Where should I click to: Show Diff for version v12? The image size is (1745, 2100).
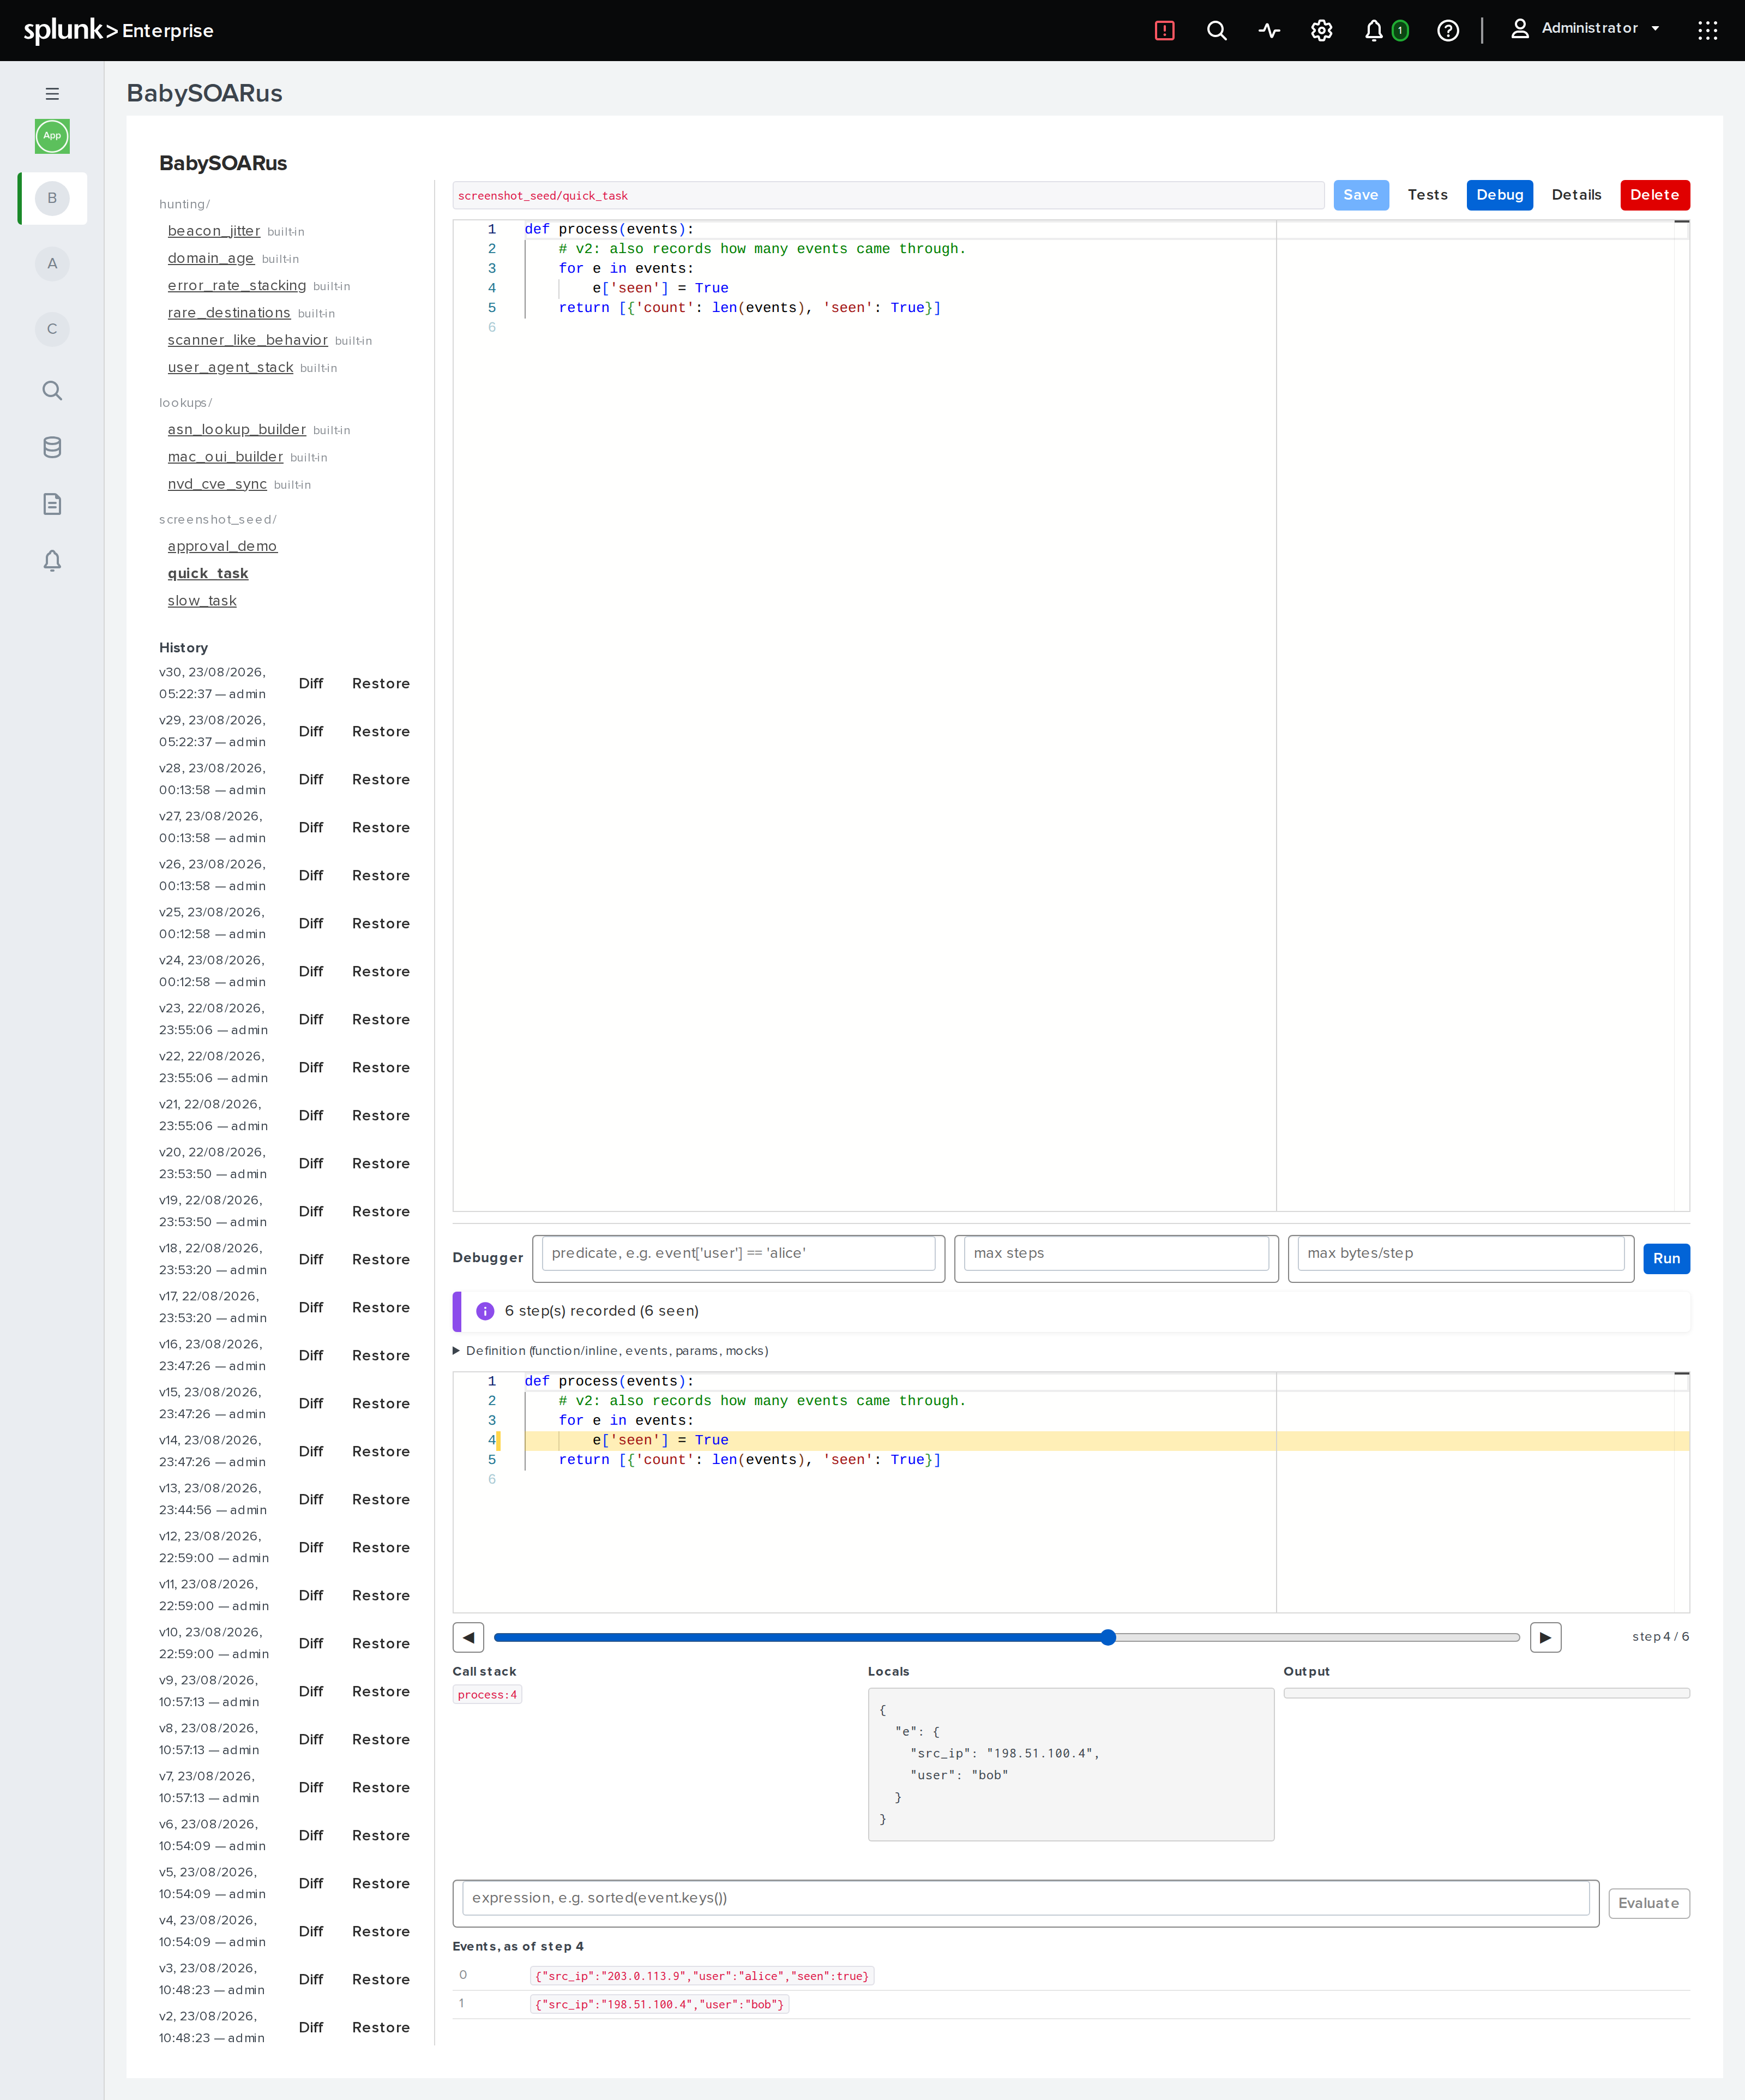tap(311, 1547)
